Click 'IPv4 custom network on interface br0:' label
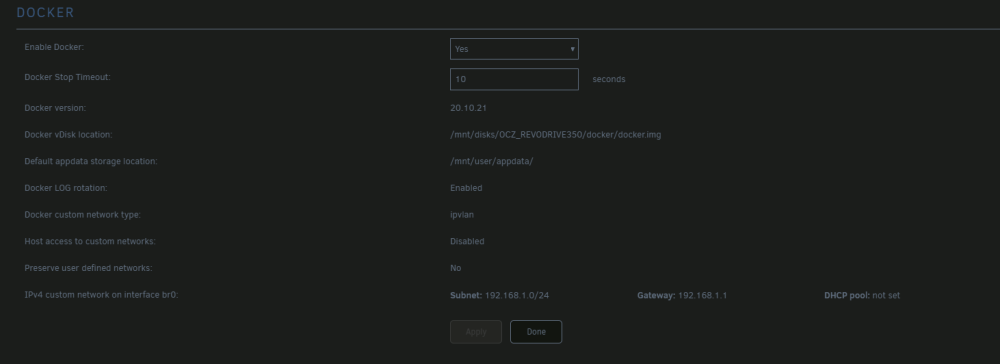1000x364 pixels. (x=101, y=295)
